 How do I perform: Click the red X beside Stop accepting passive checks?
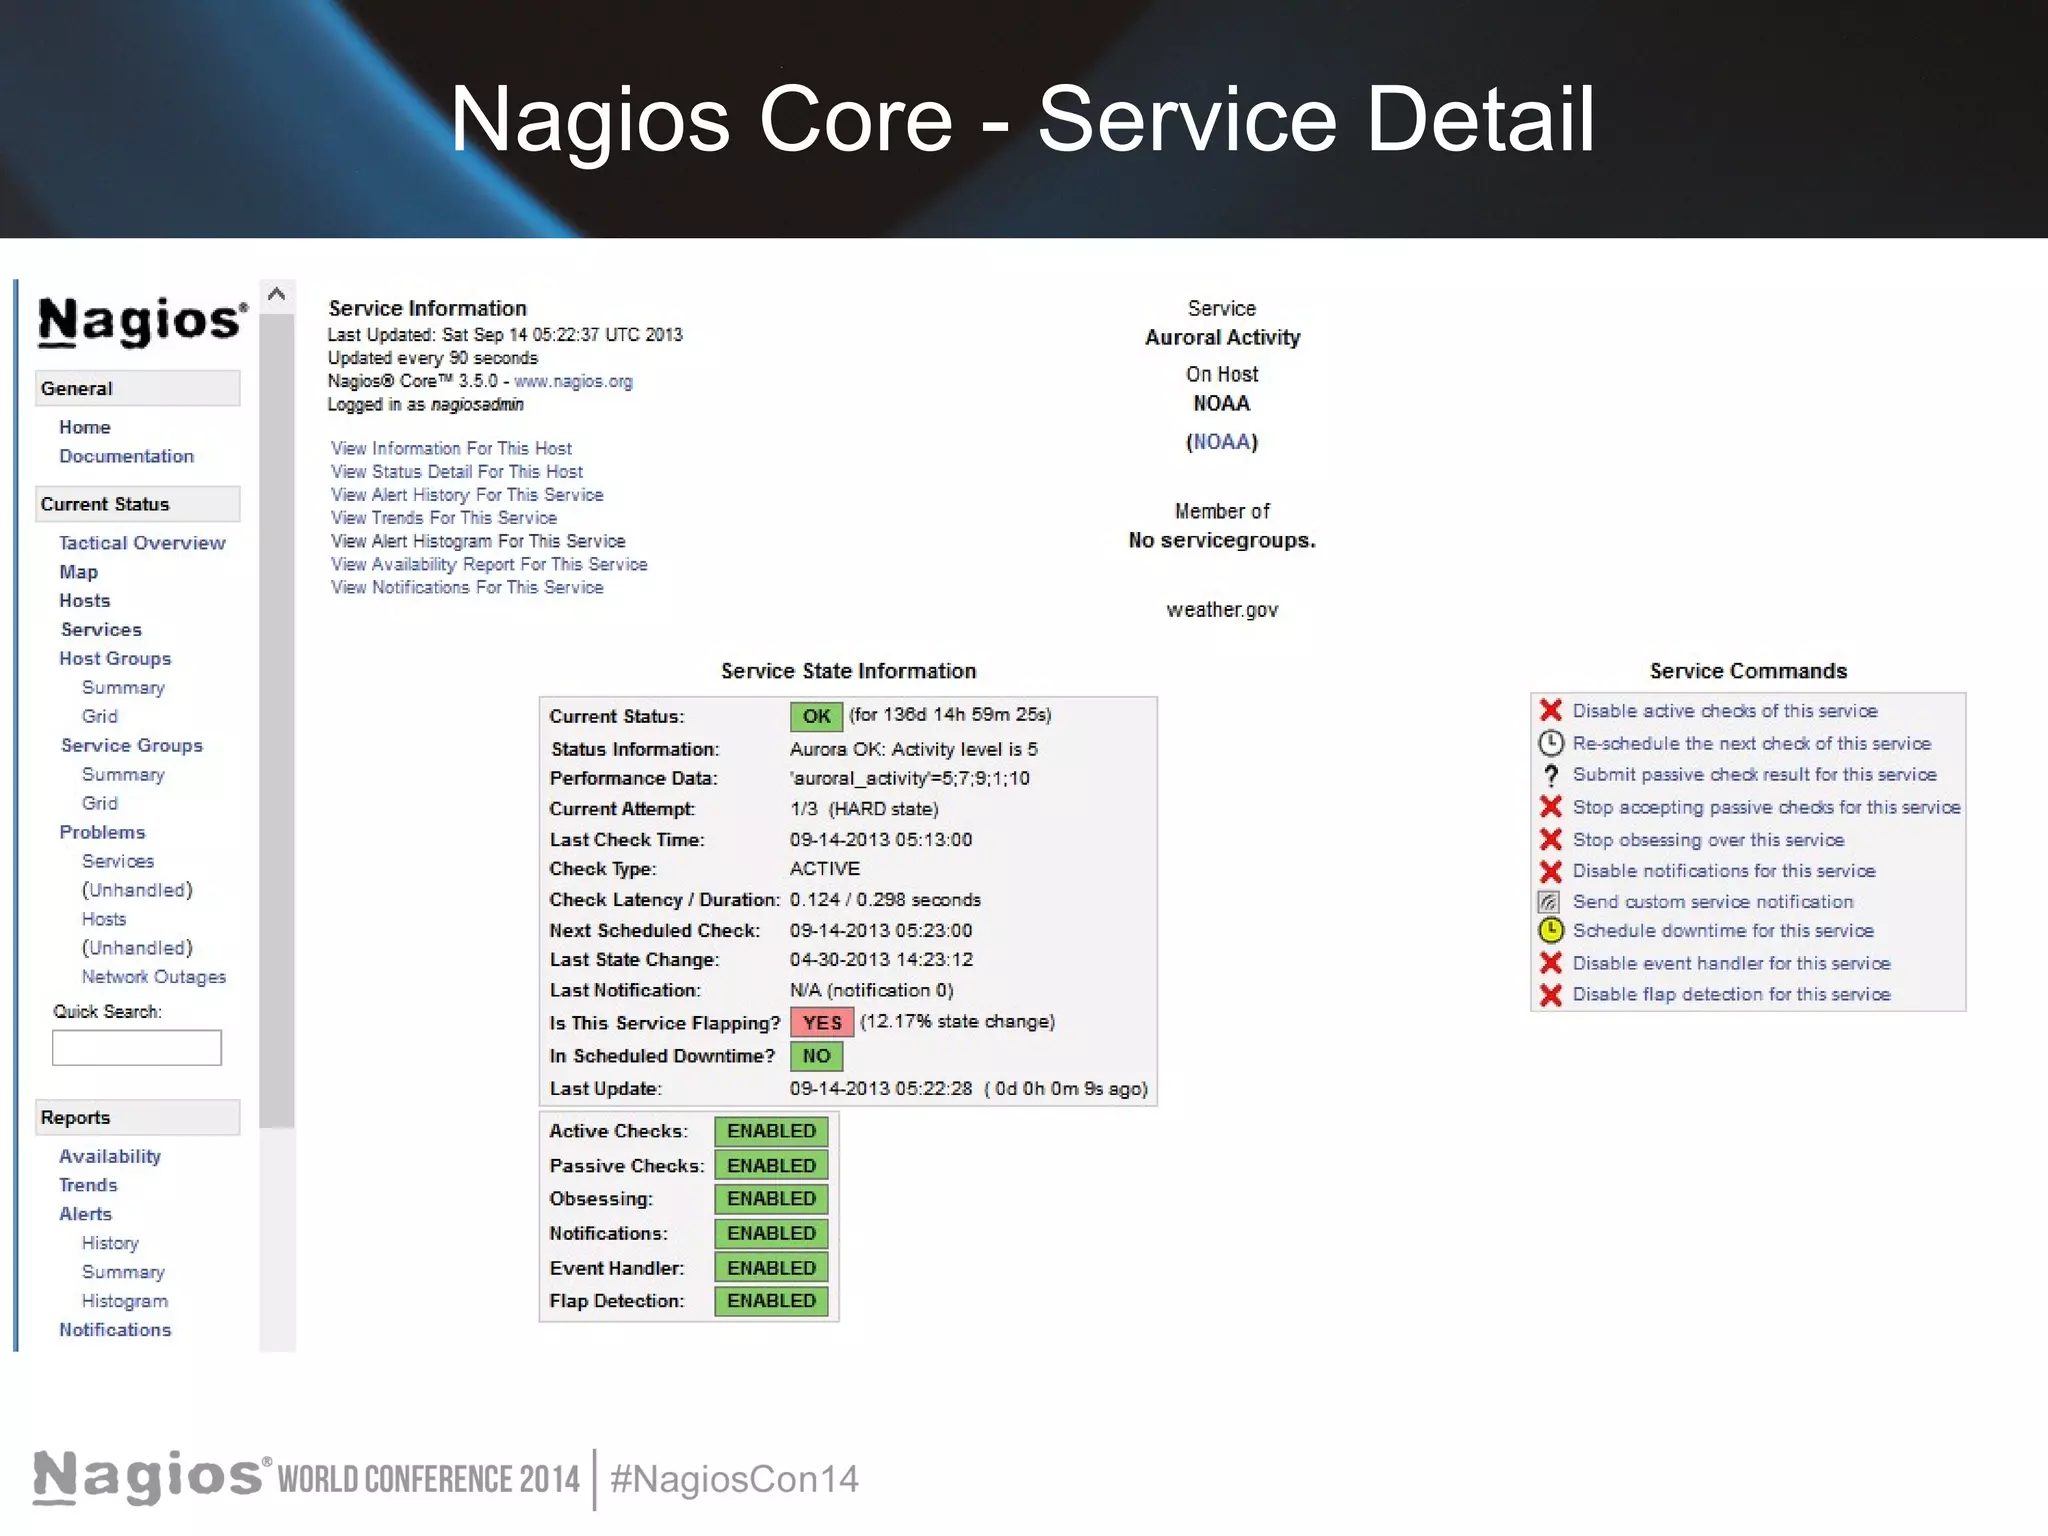[x=1550, y=807]
